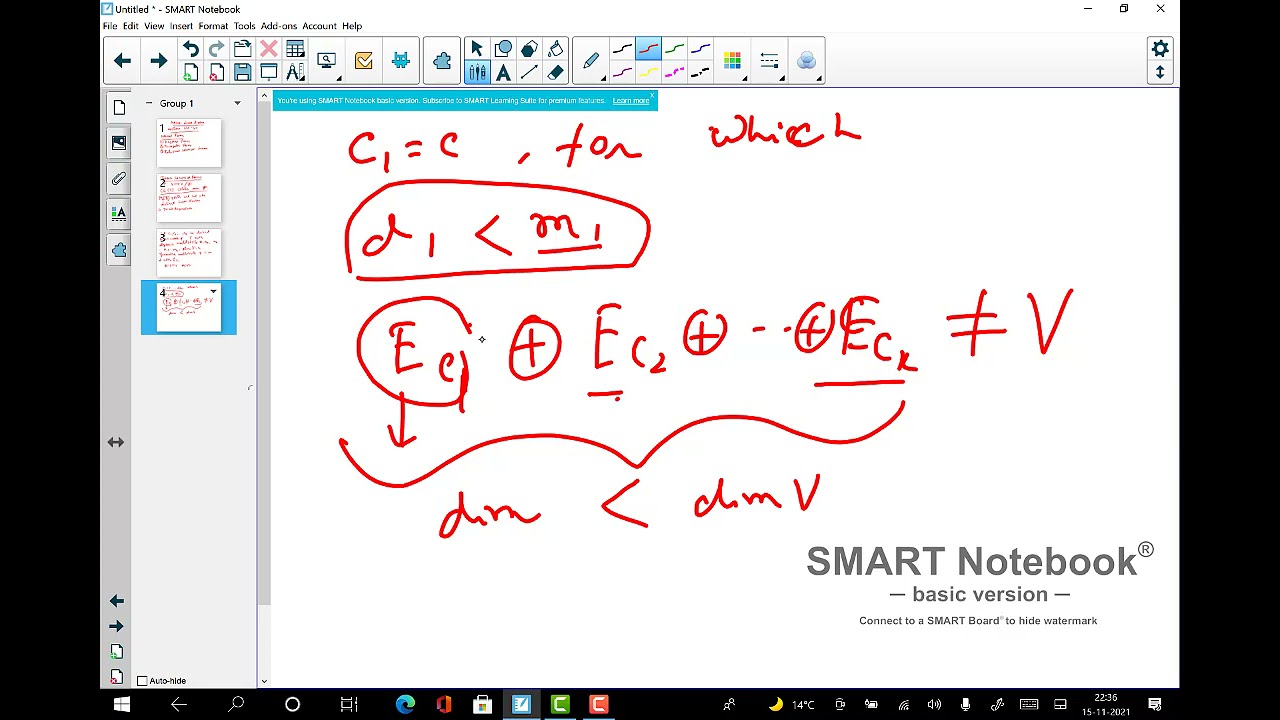Open the File menu
The height and width of the screenshot is (720, 1280).
(110, 26)
